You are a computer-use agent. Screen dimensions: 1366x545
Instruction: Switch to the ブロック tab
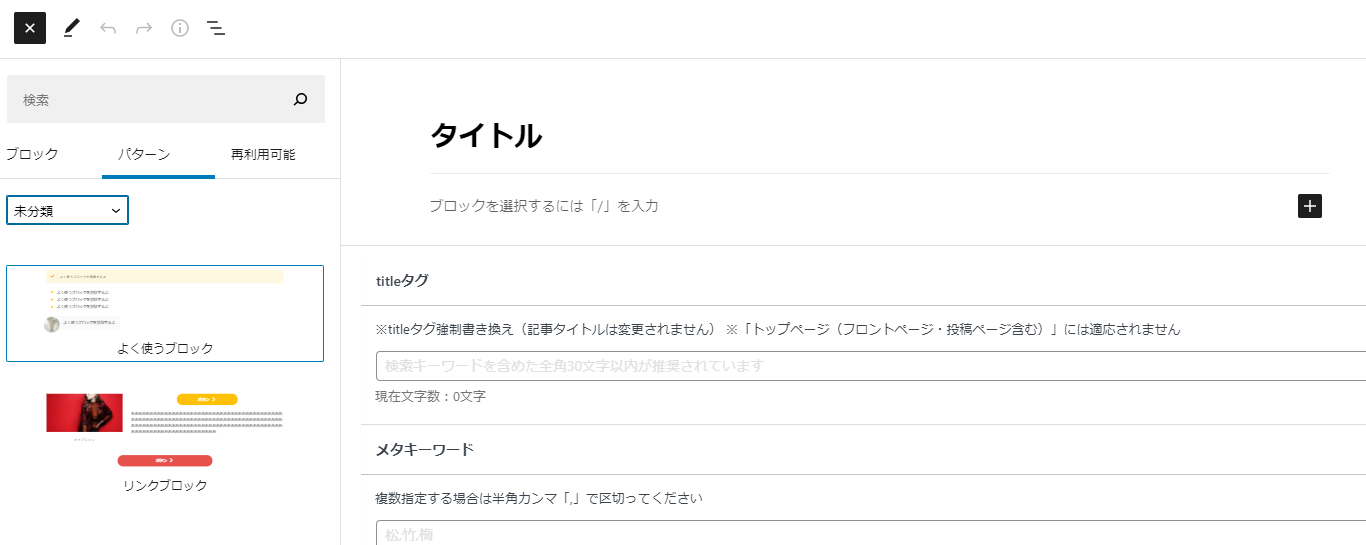(x=32, y=154)
